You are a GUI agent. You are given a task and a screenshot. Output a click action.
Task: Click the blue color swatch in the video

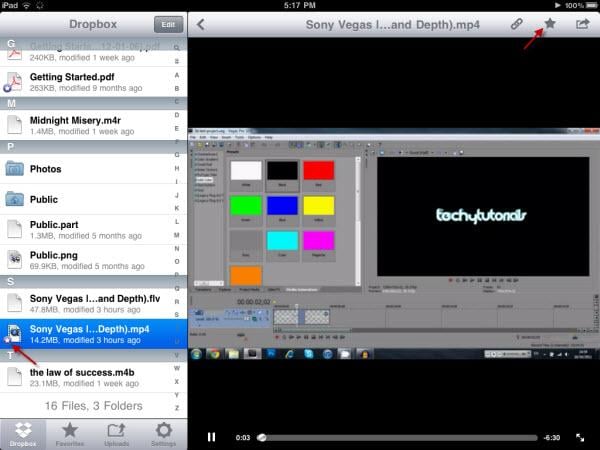[282, 206]
